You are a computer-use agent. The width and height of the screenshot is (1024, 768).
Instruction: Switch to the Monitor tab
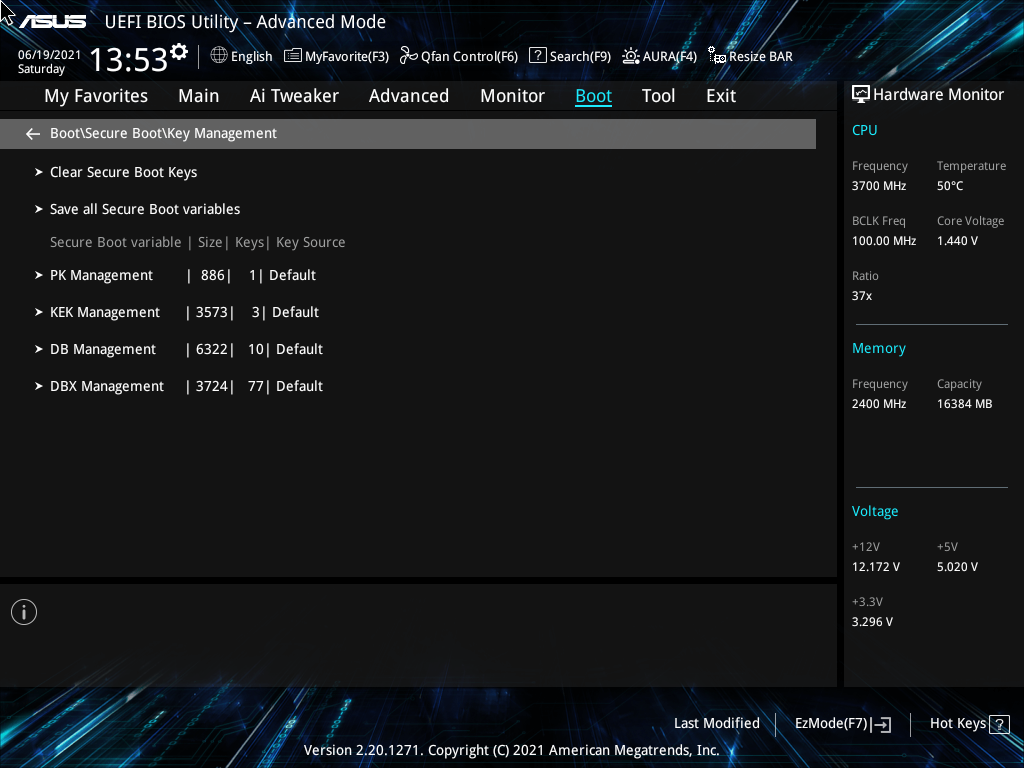512,95
